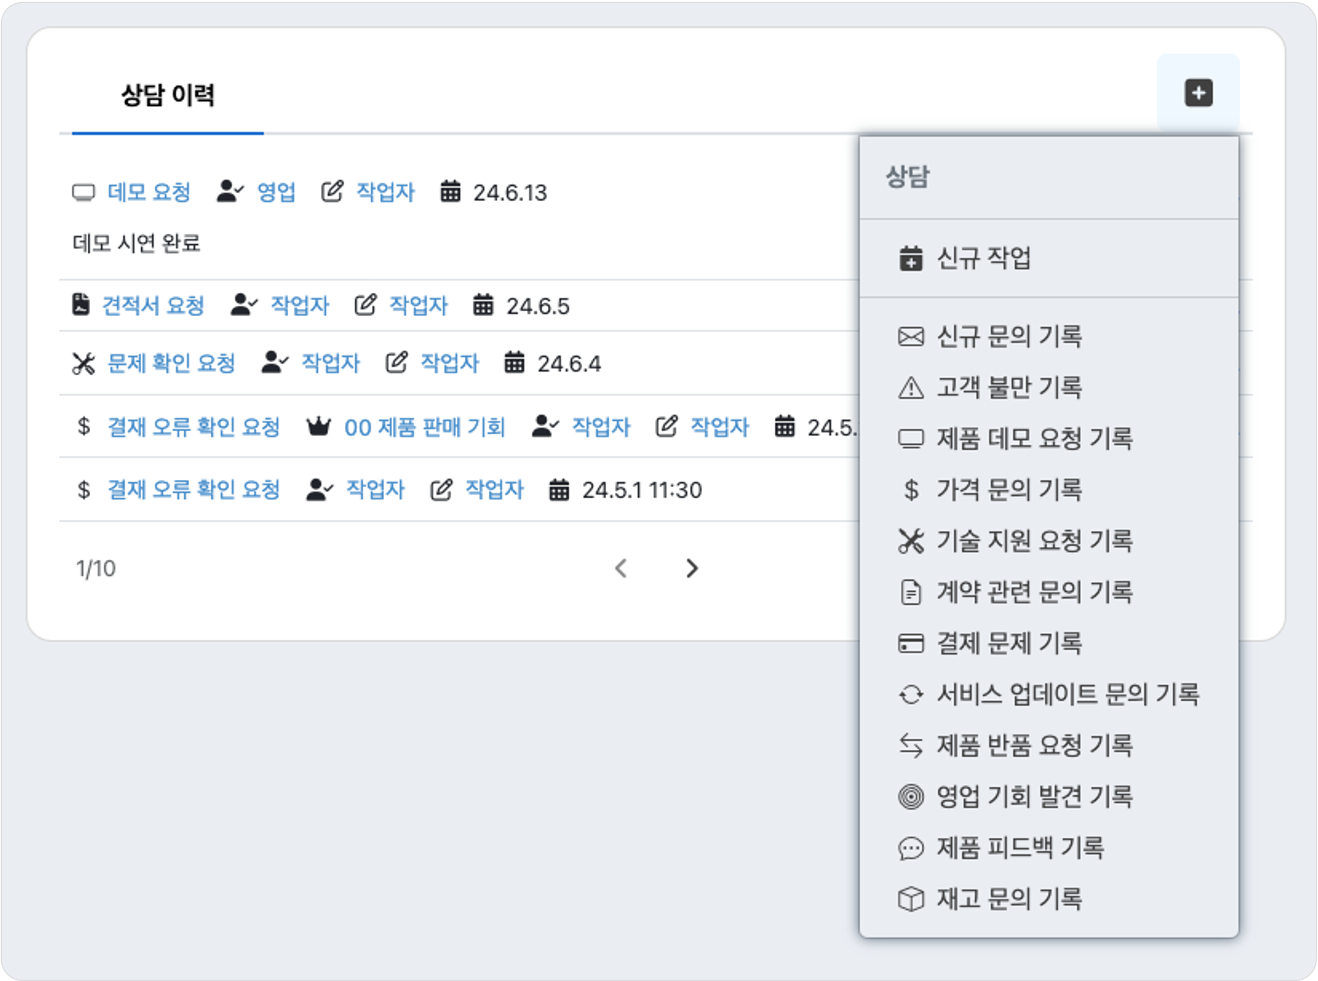1318x981 pixels.
Task: Click the file icon beside 견적서 요청
Action: point(81,304)
